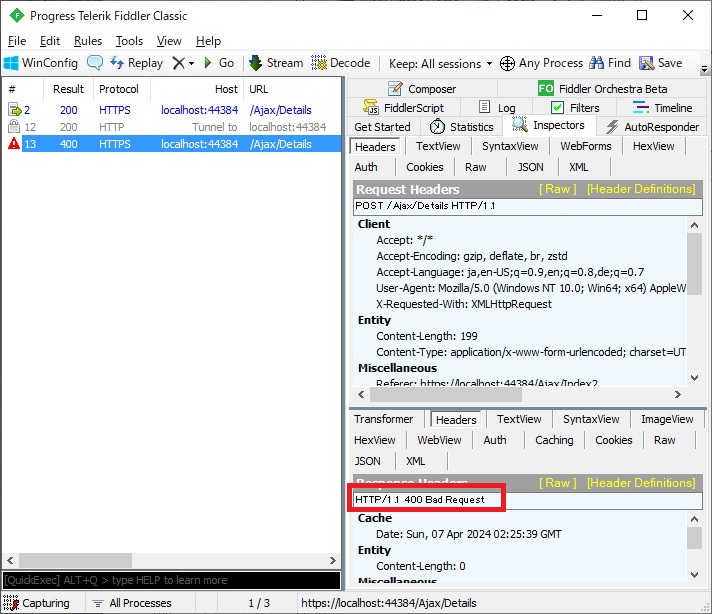The image size is (712, 614).
Task: Open the File menu
Action: tap(17, 41)
